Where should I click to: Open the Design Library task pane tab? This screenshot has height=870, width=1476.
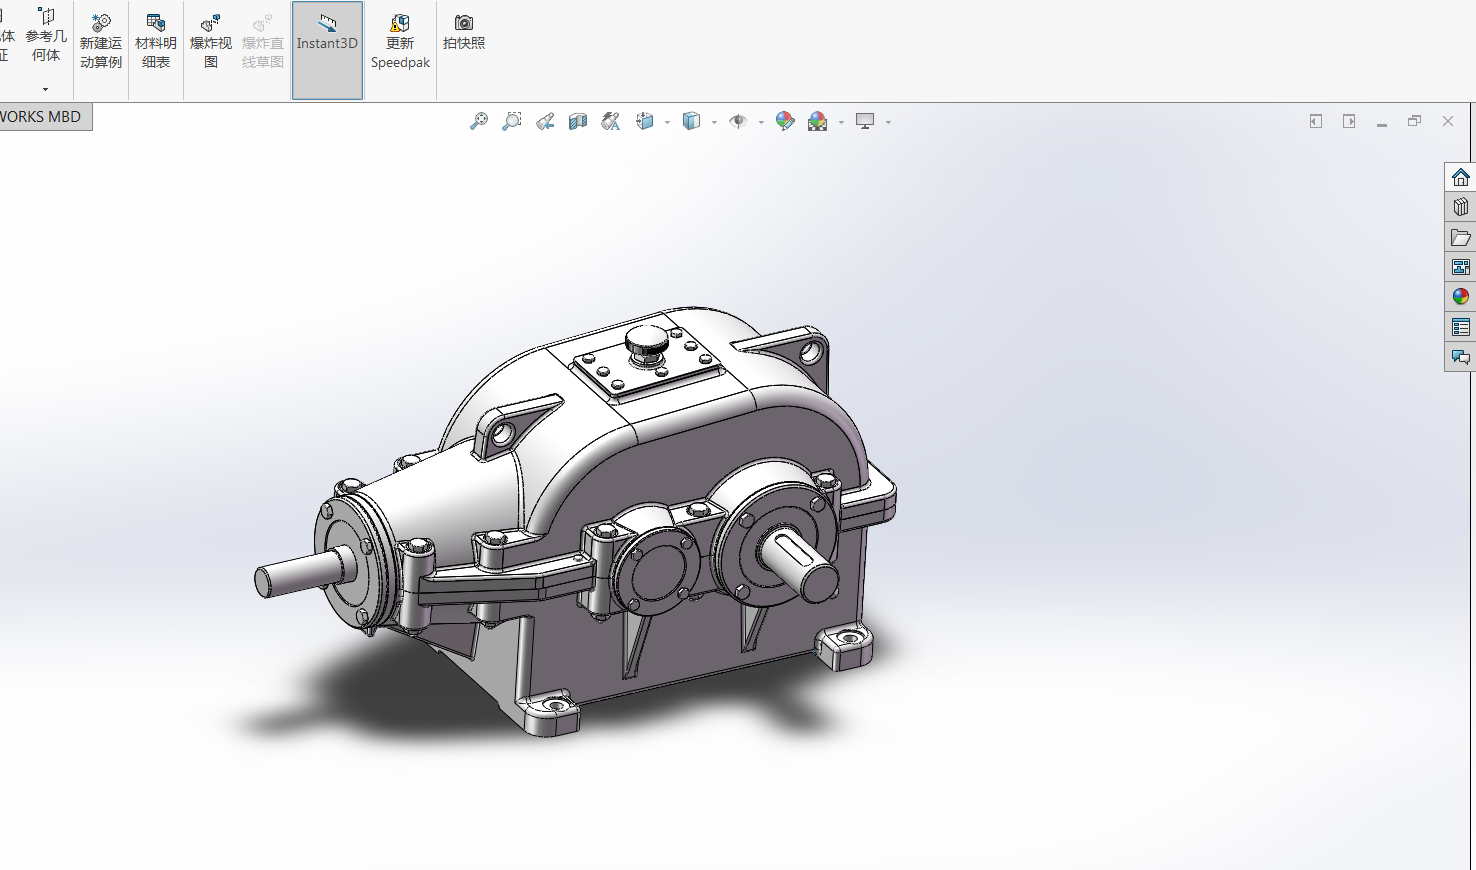click(1460, 207)
